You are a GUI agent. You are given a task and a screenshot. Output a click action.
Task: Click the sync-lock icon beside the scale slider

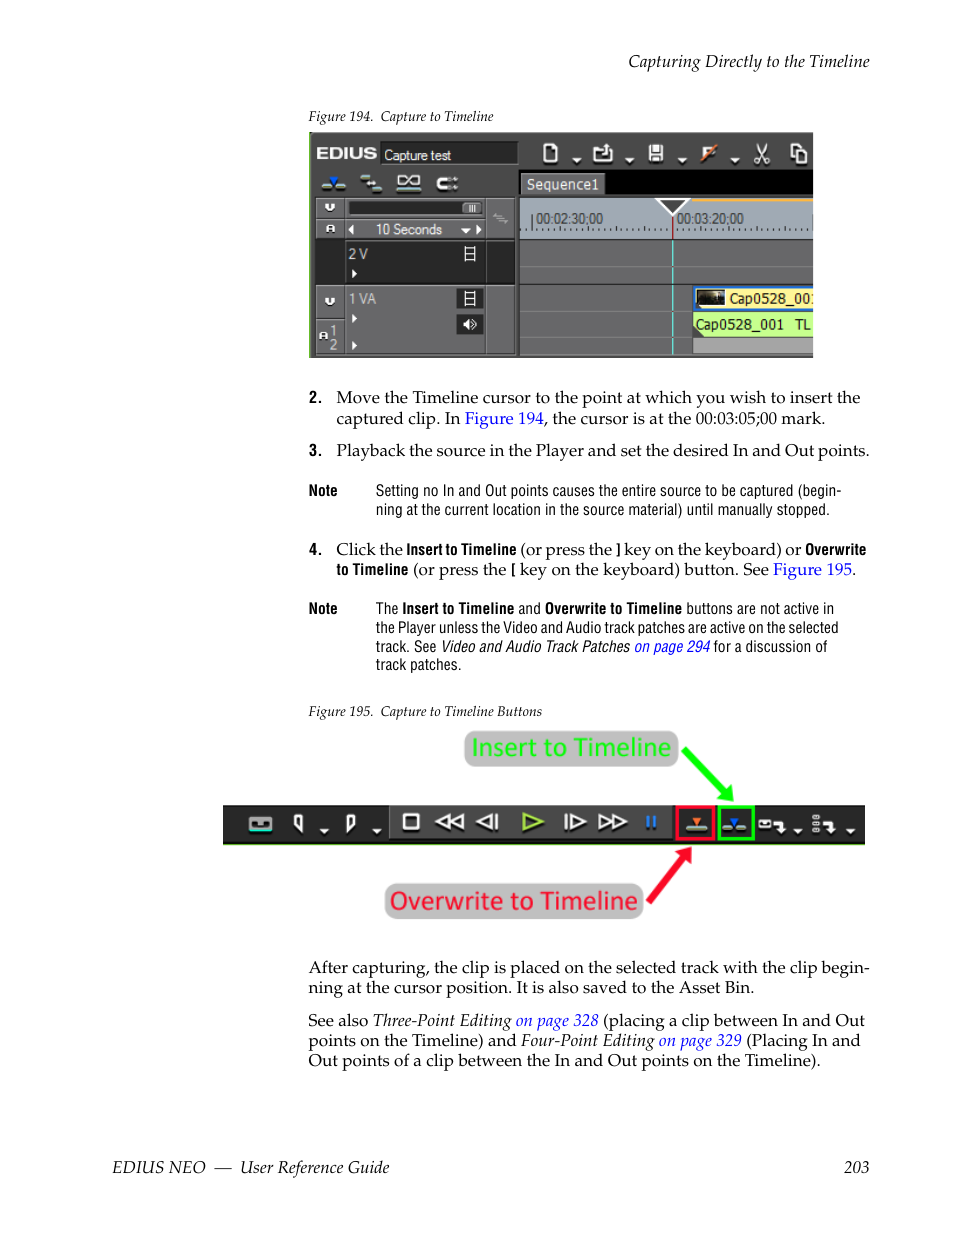(x=500, y=218)
